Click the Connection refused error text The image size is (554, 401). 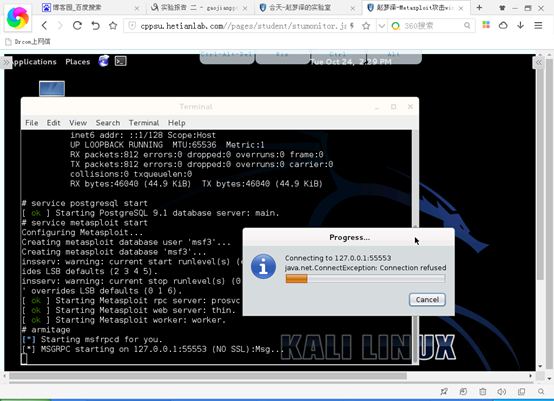click(366, 268)
